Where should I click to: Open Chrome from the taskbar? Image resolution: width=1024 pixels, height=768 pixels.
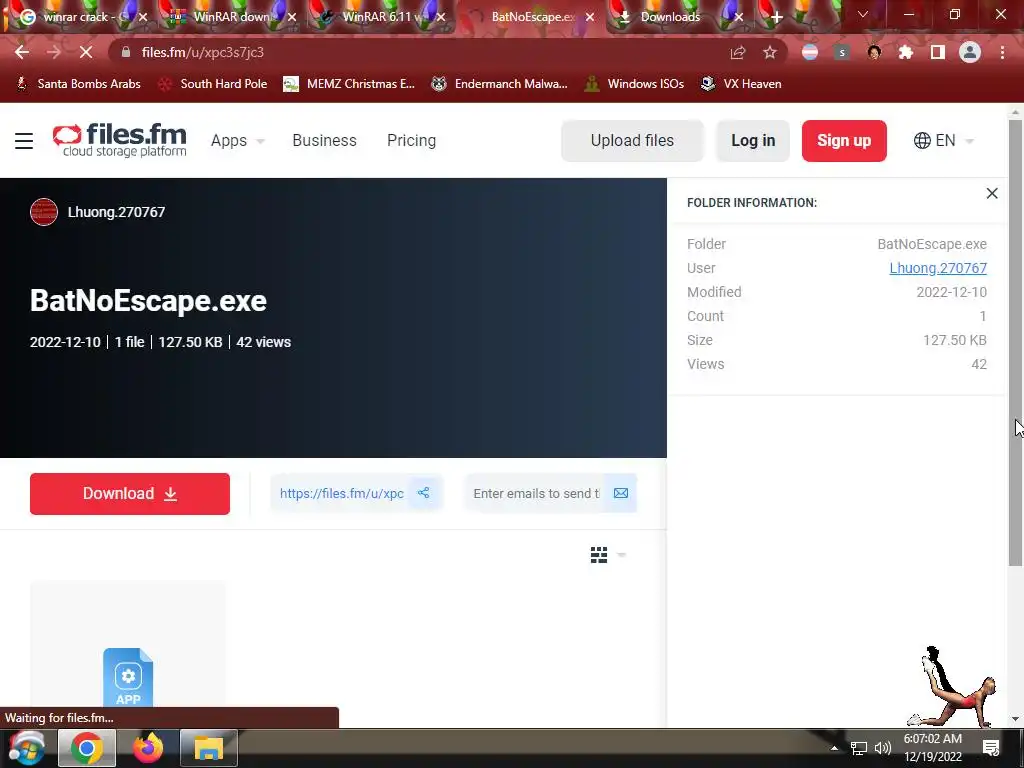pos(87,748)
